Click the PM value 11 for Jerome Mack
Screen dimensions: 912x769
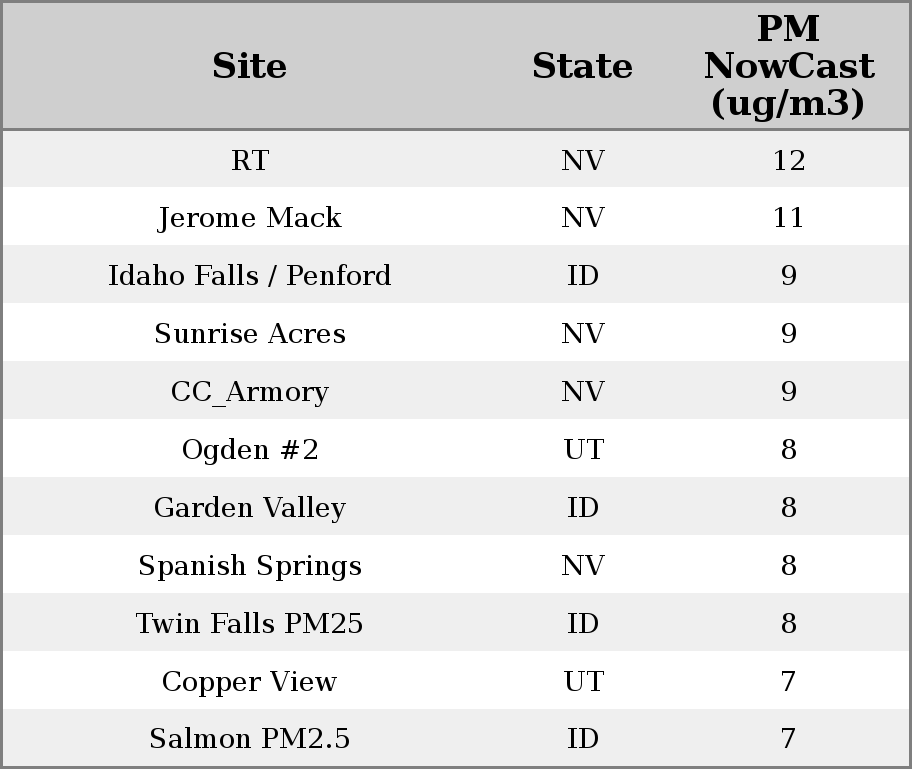[788, 218]
